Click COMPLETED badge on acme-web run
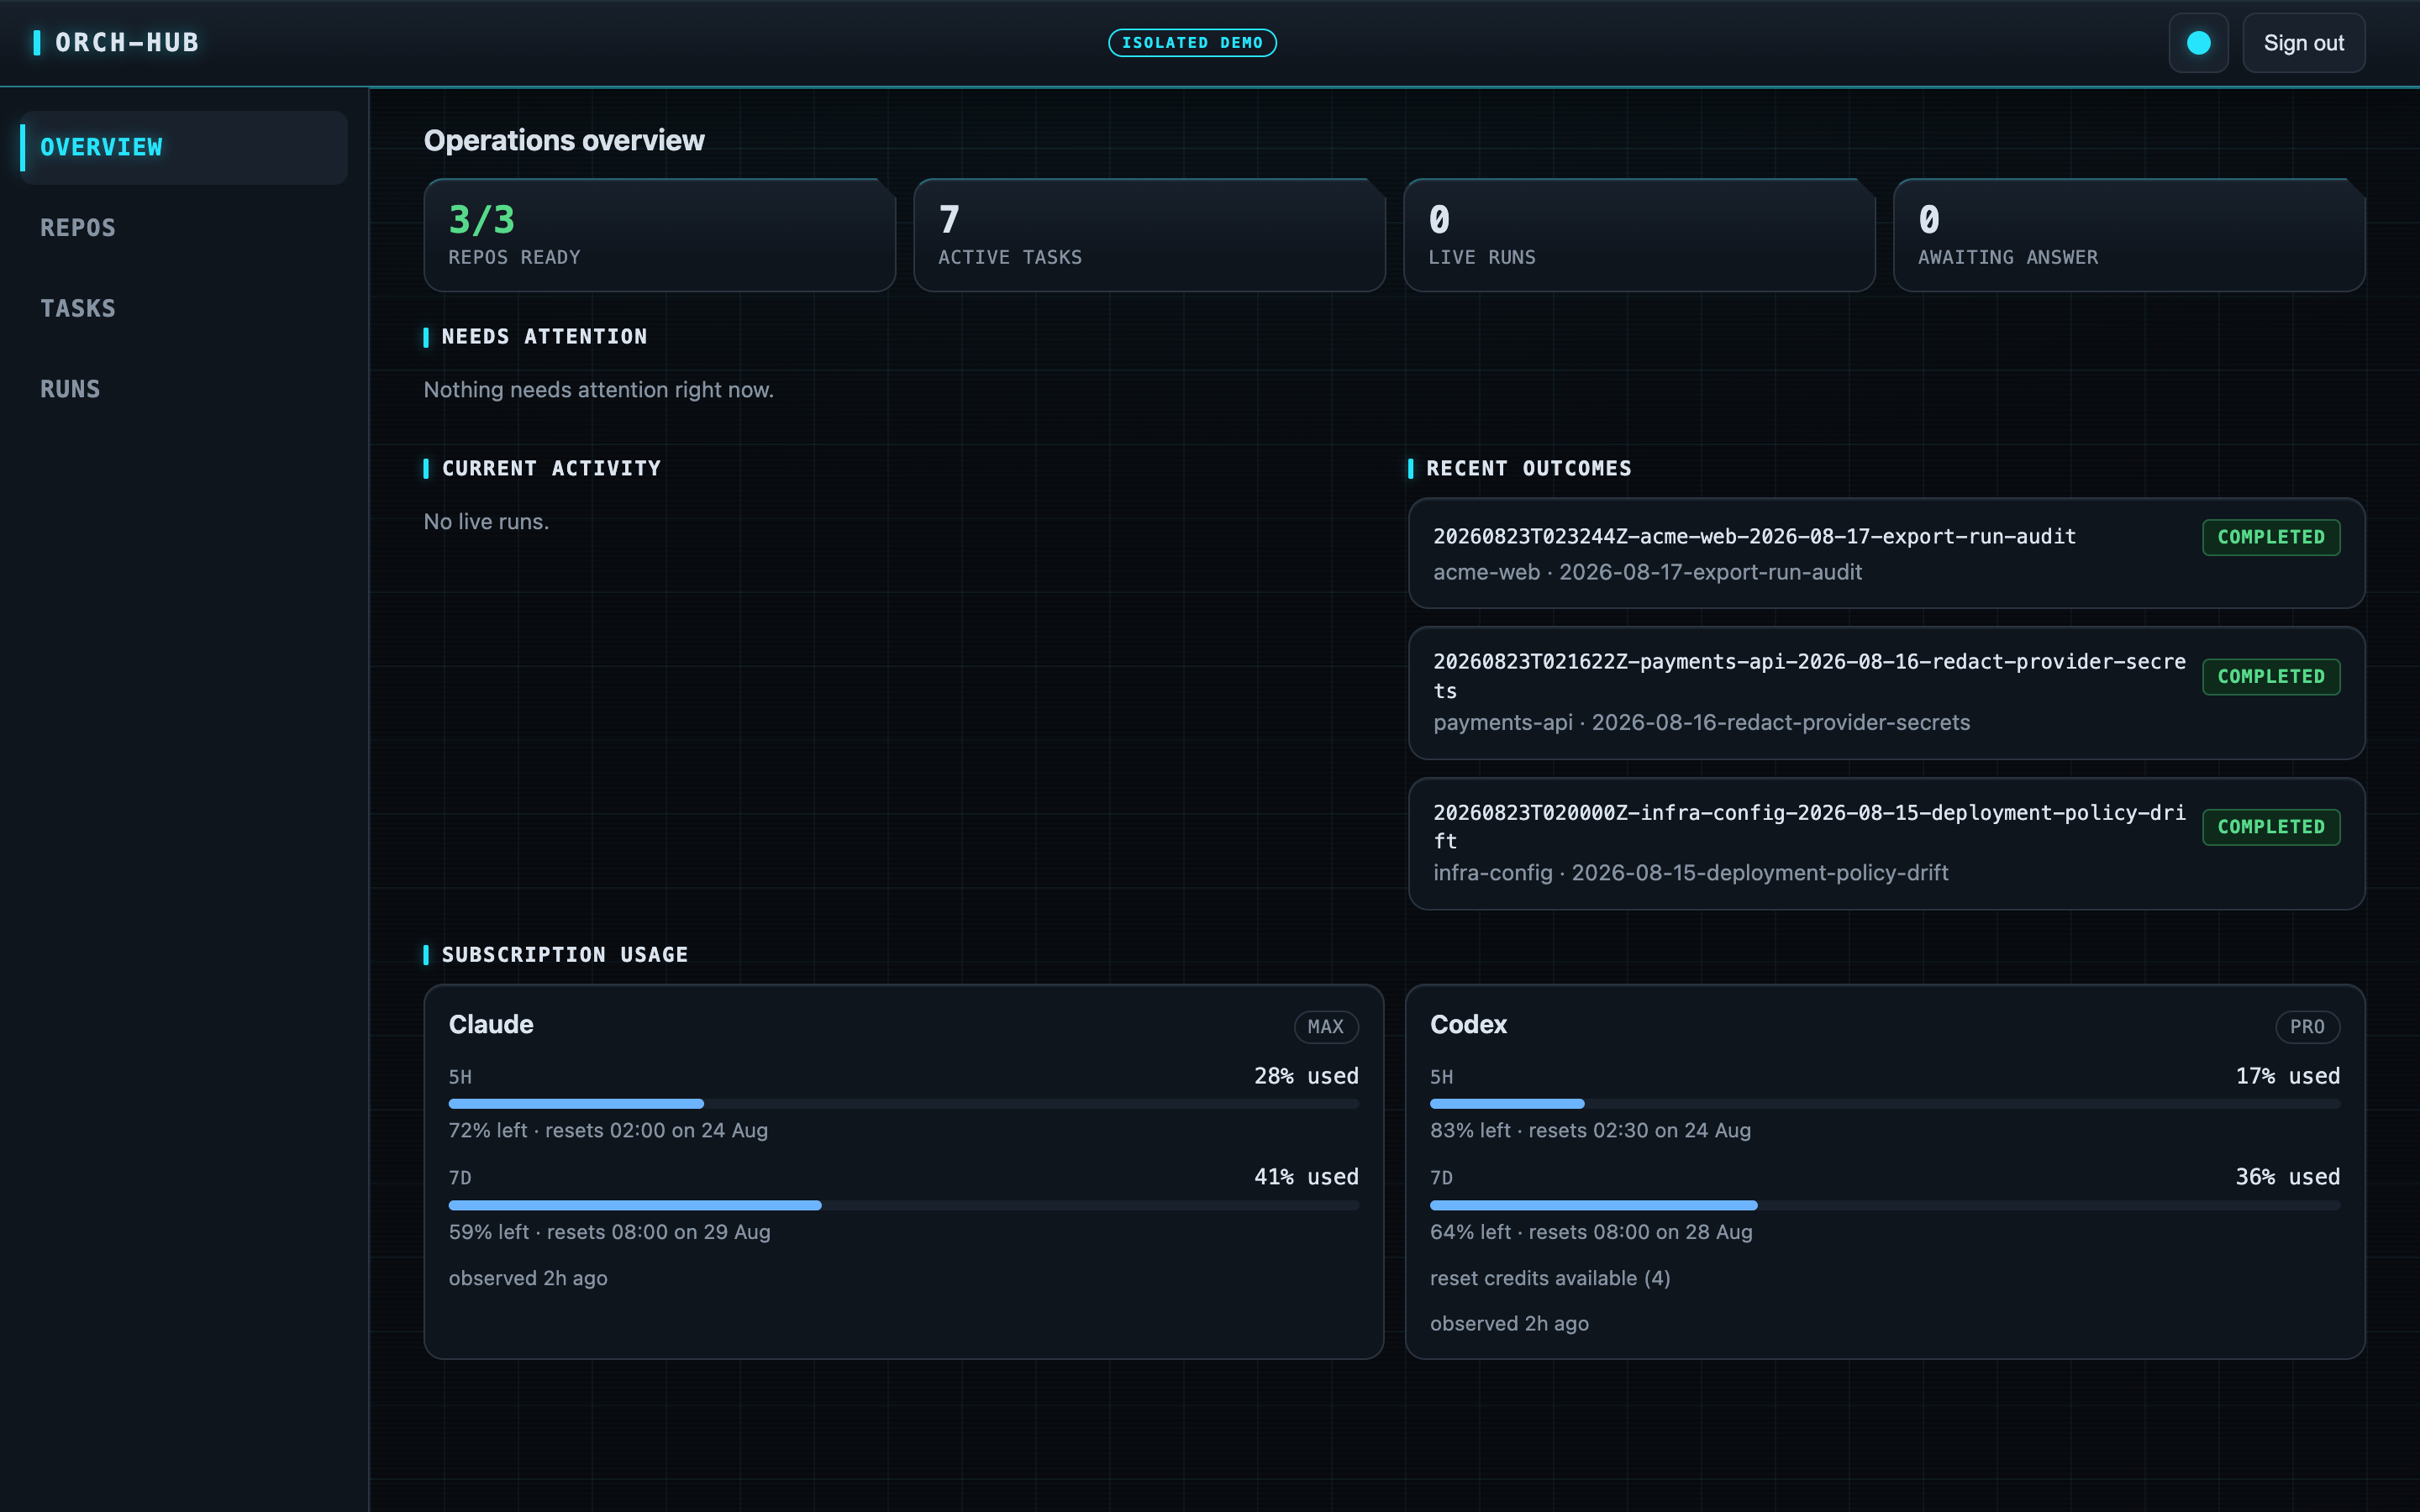Screen dimensions: 2420x1512 pos(2271,537)
